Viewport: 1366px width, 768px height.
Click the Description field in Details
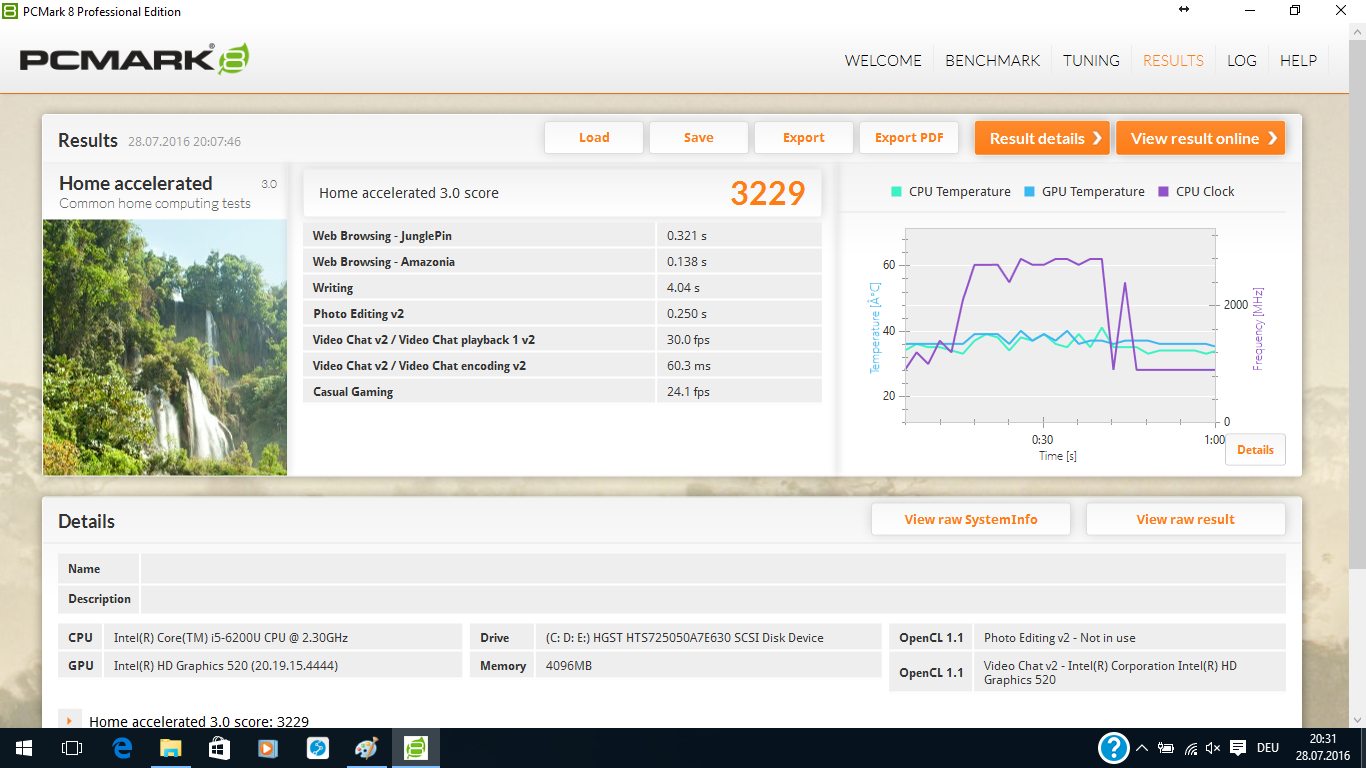tap(713, 599)
